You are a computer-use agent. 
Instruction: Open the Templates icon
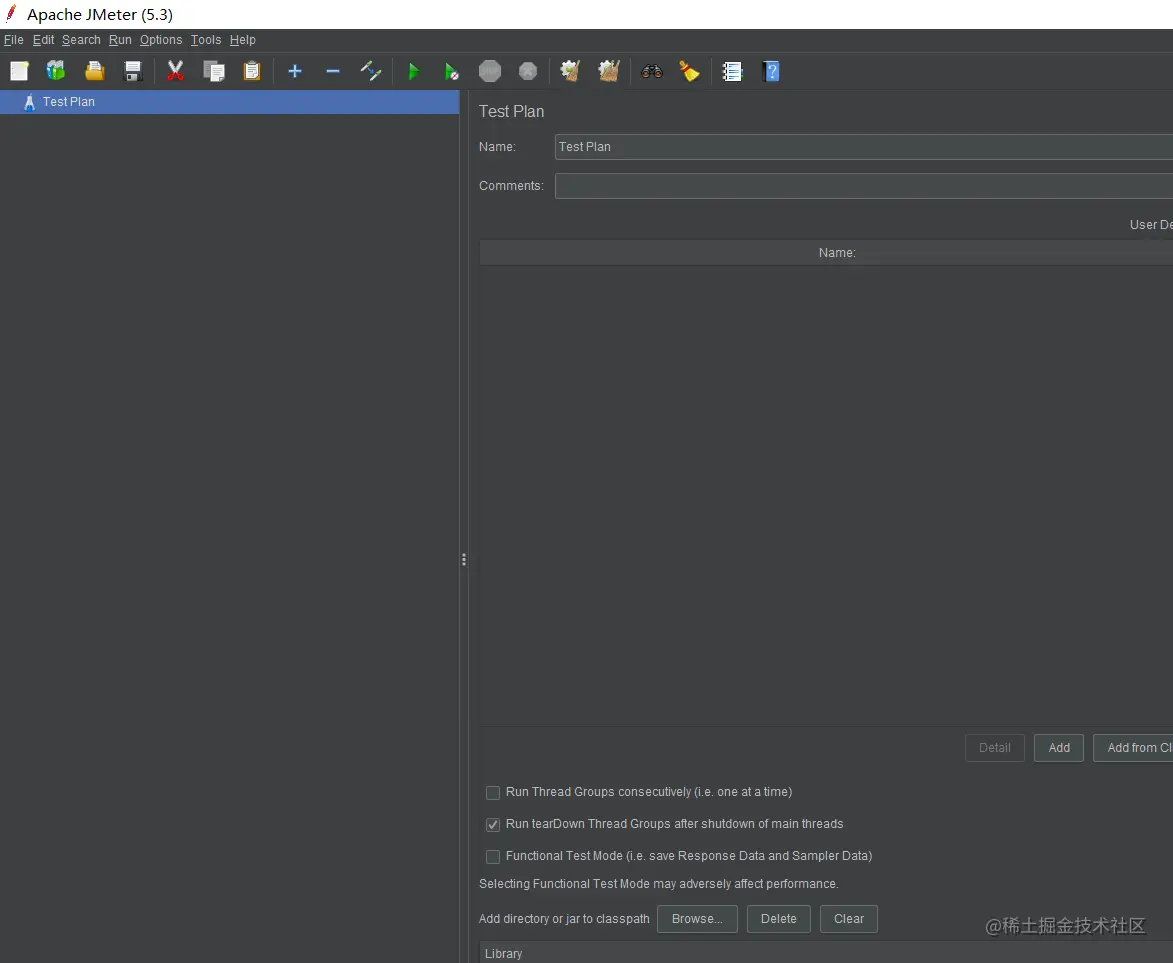56,71
